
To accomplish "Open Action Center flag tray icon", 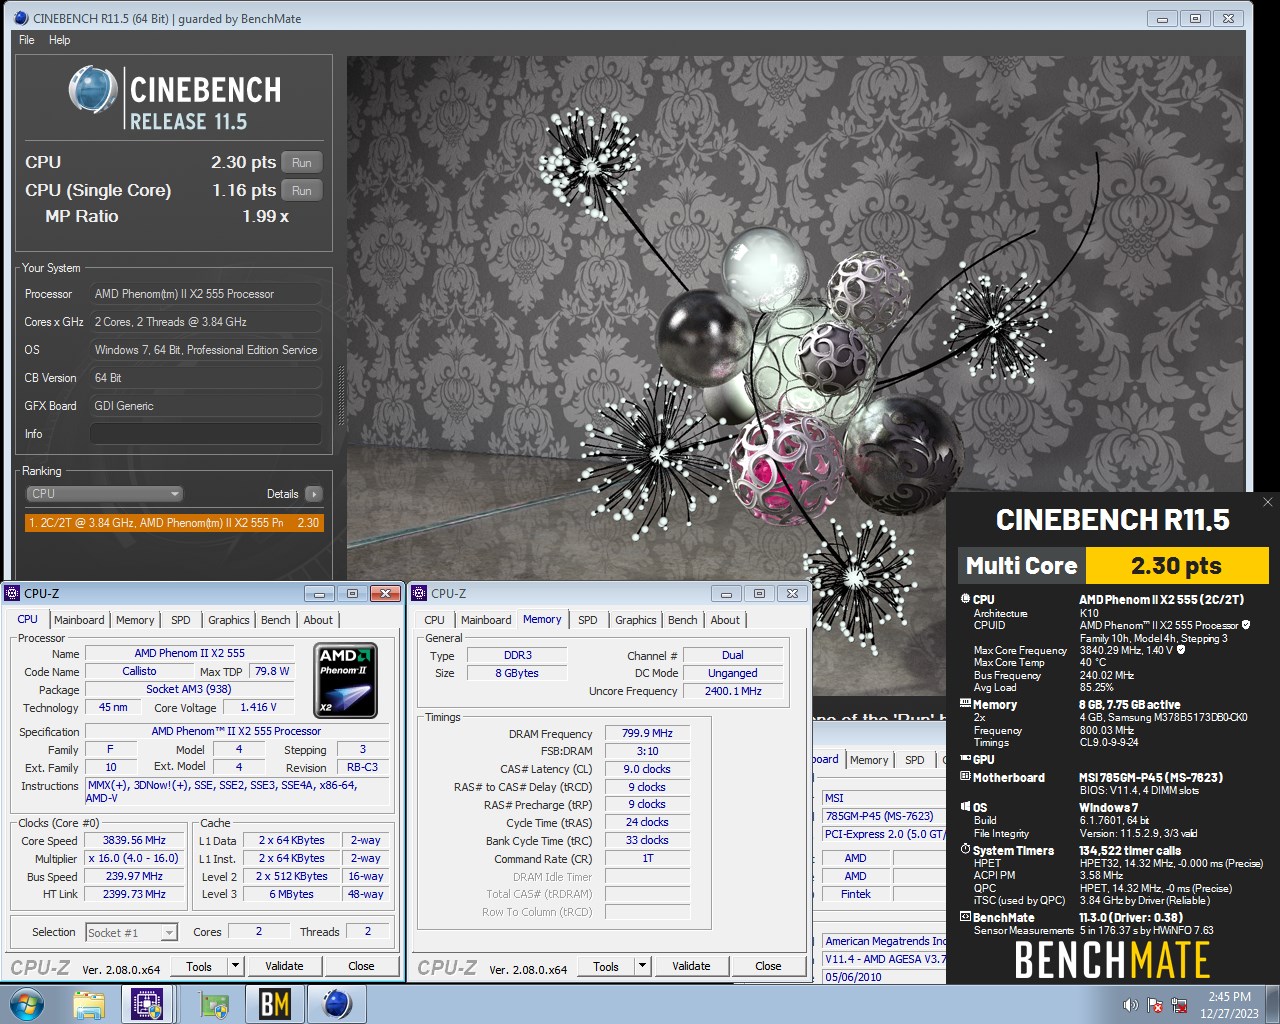I will pos(1155,1005).
